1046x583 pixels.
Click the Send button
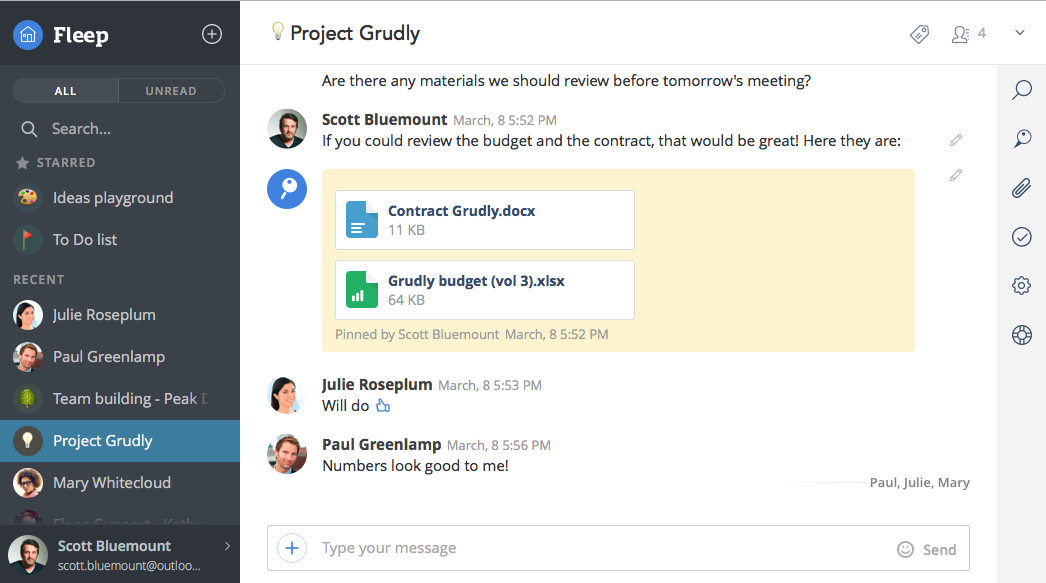point(939,549)
